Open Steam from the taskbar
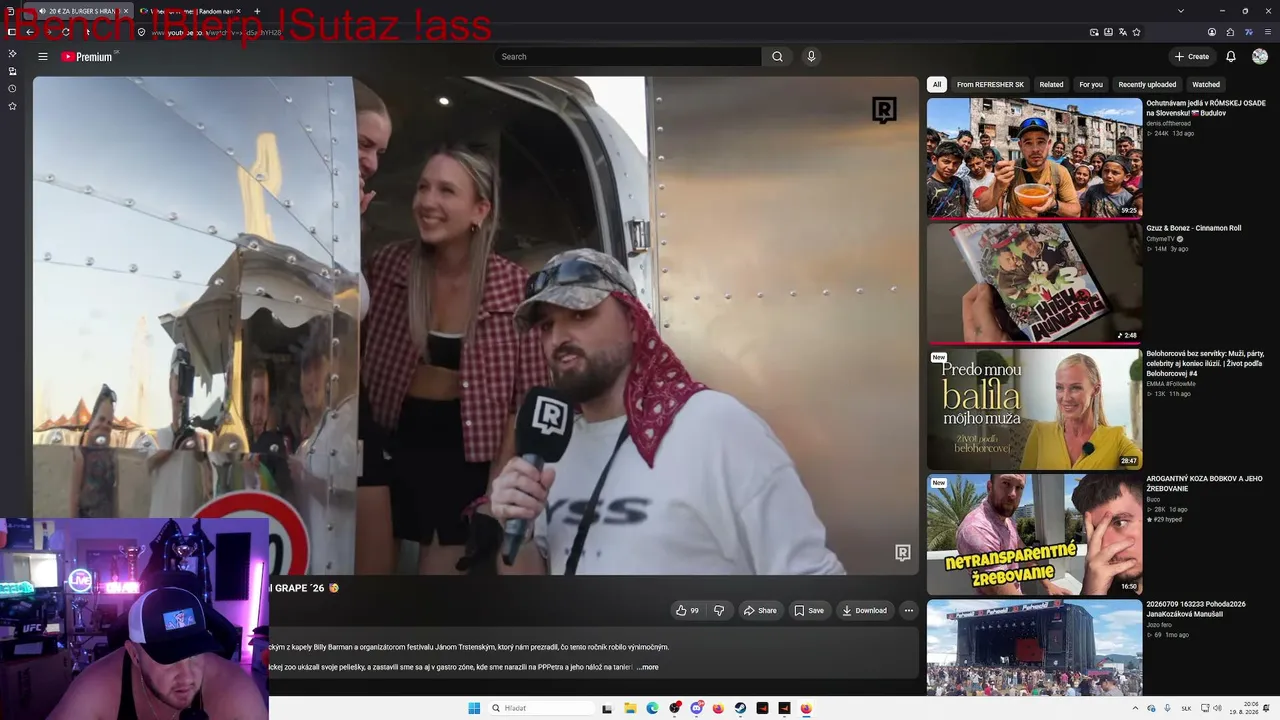 pyautogui.click(x=740, y=709)
